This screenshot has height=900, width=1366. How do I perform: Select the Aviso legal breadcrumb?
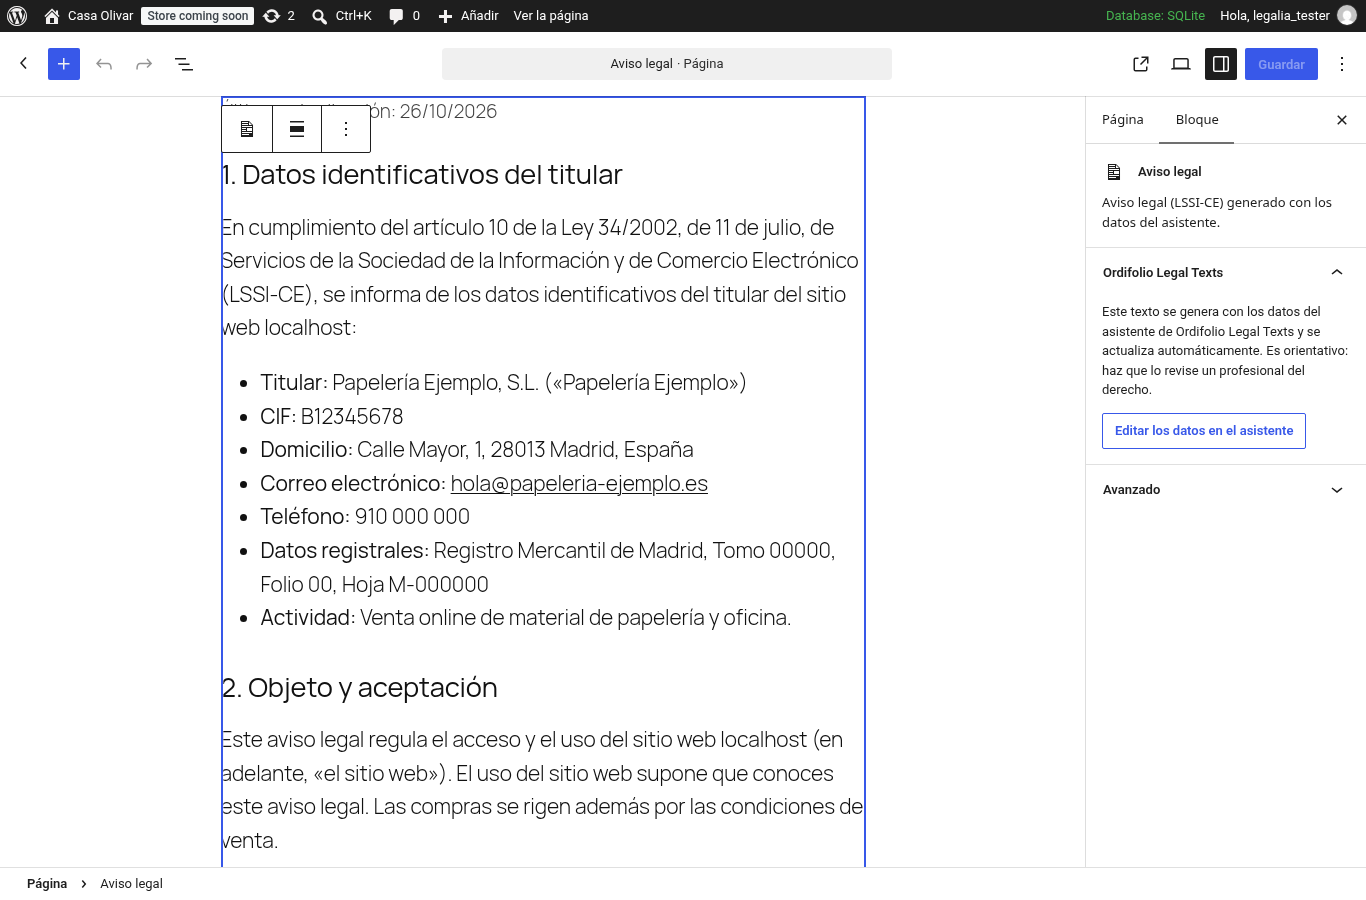(x=131, y=884)
